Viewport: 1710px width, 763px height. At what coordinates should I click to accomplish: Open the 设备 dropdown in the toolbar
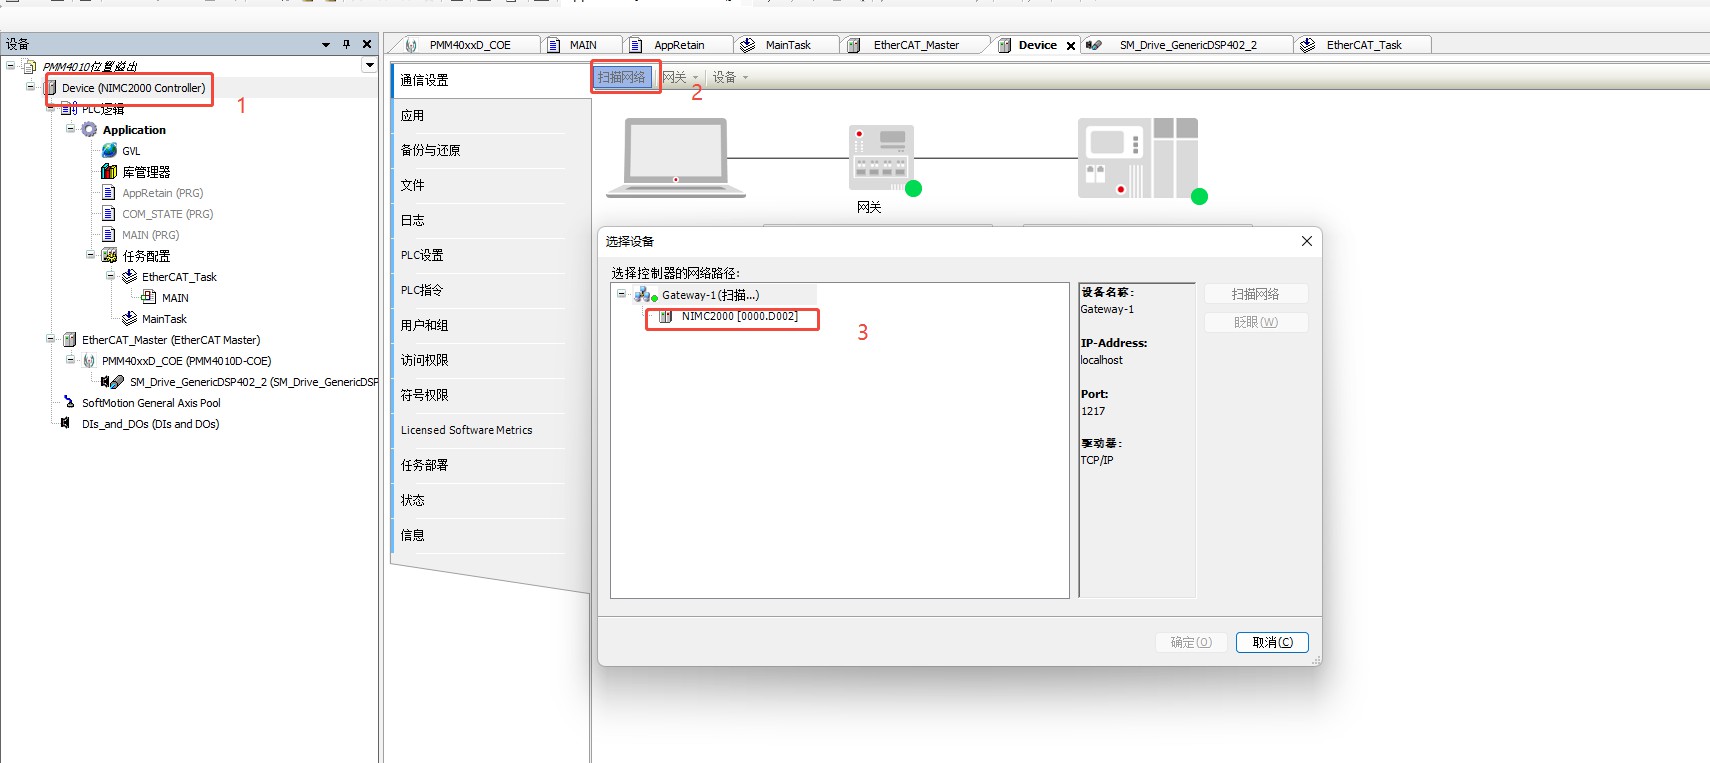tap(730, 77)
